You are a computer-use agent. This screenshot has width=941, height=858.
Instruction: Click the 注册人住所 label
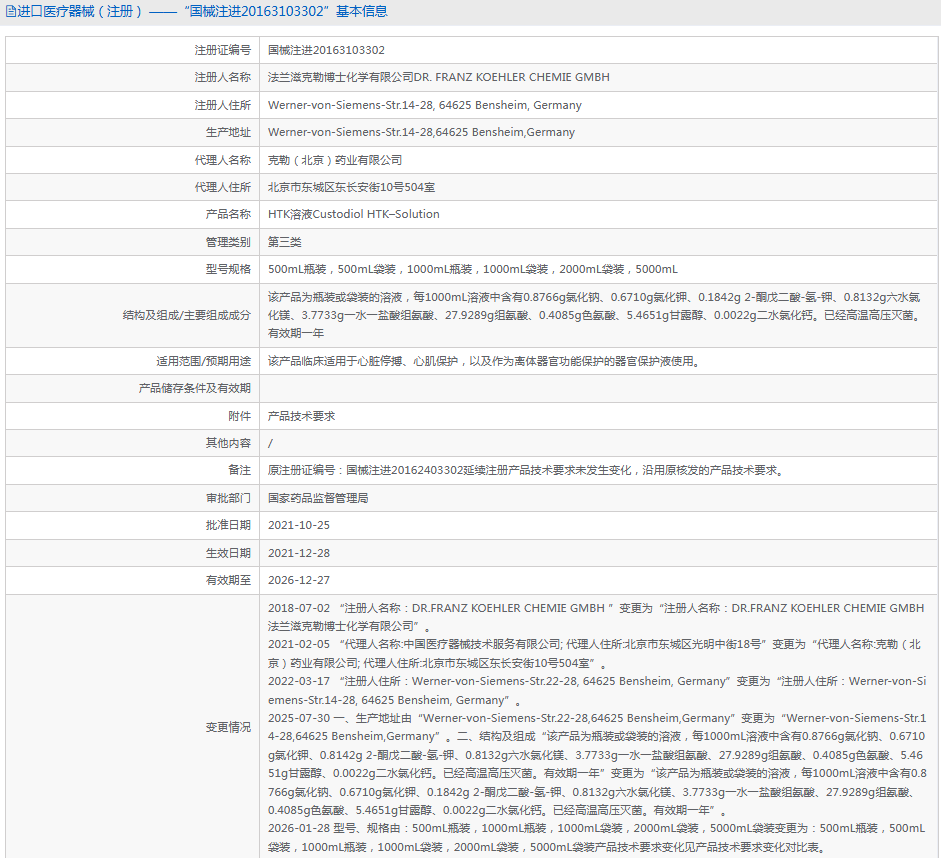(x=222, y=105)
